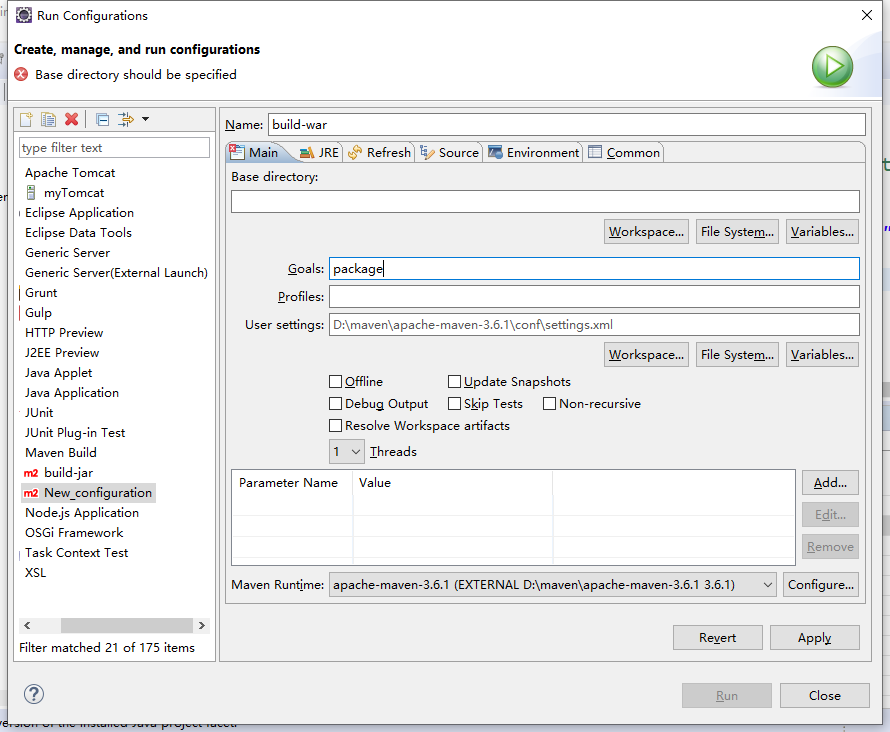Click Variables button under User settings
Viewport: 890px width, 732px height.
pos(822,355)
